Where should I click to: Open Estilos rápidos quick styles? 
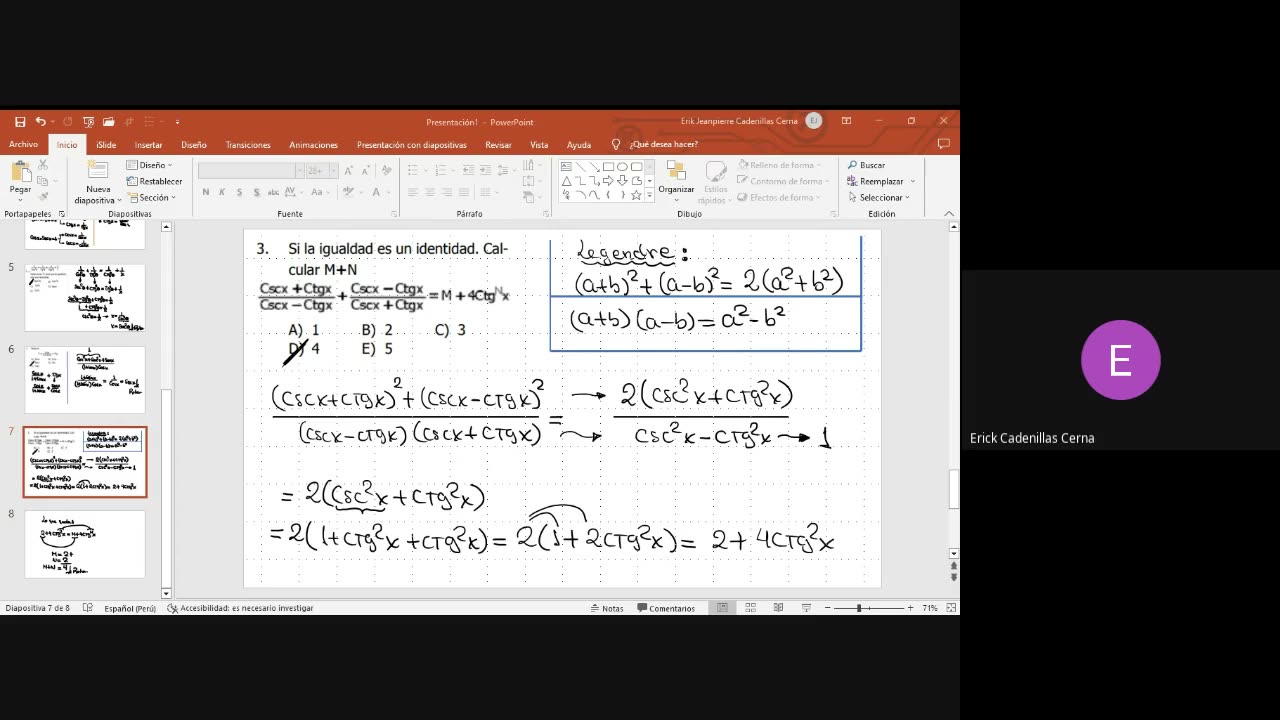click(x=716, y=183)
